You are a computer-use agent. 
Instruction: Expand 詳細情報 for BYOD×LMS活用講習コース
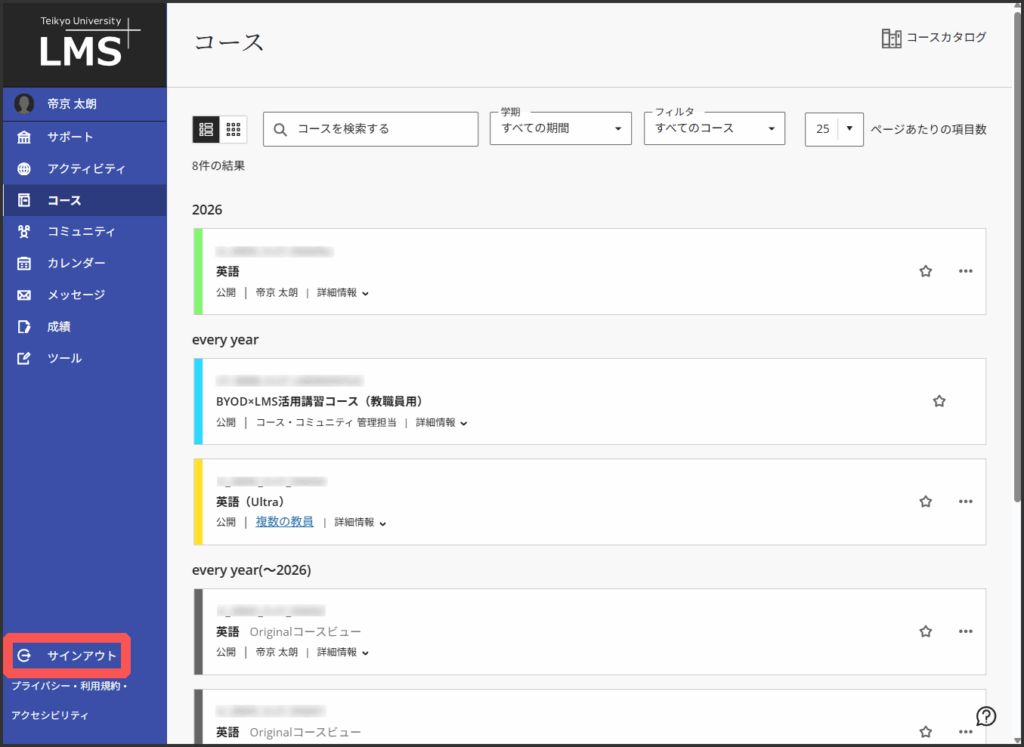click(441, 423)
